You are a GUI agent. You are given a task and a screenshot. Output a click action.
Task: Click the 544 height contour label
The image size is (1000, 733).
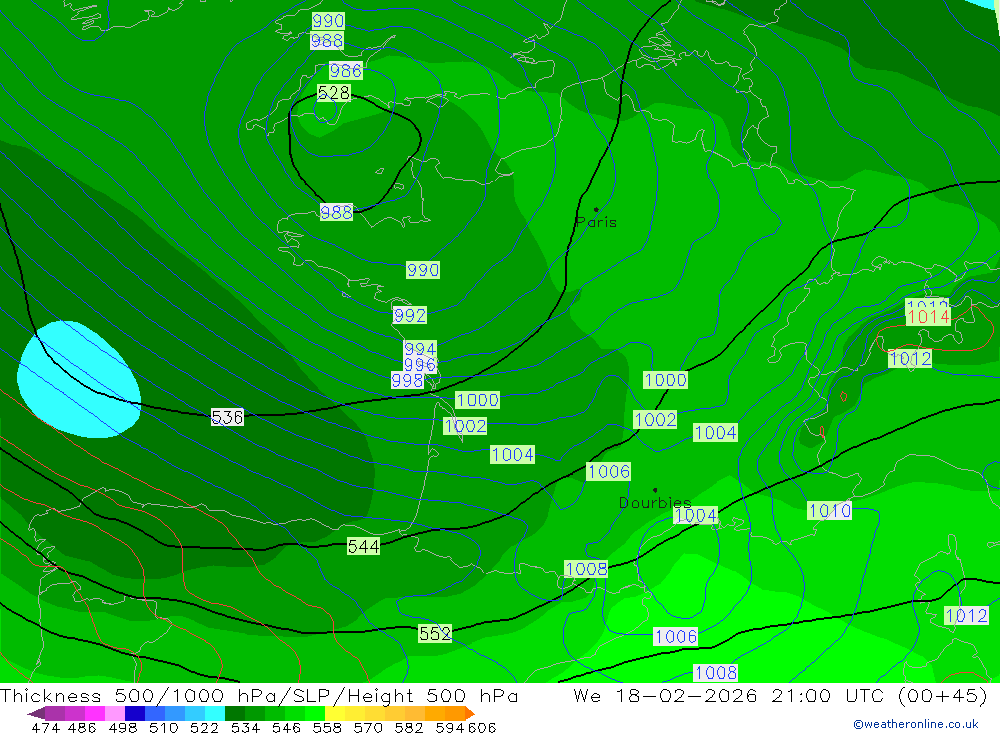click(363, 547)
